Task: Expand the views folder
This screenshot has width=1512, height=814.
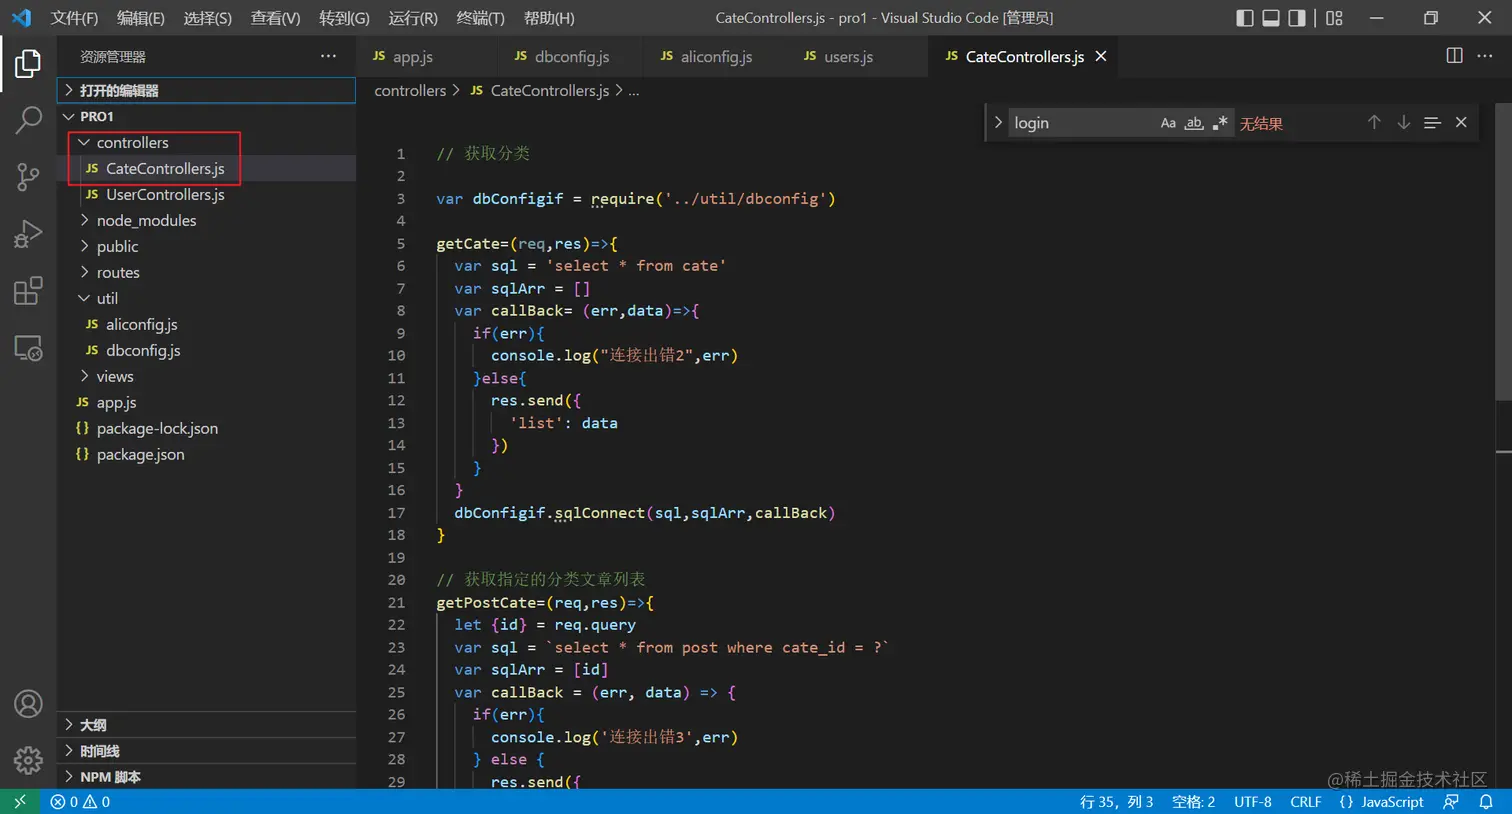Action: point(206,376)
